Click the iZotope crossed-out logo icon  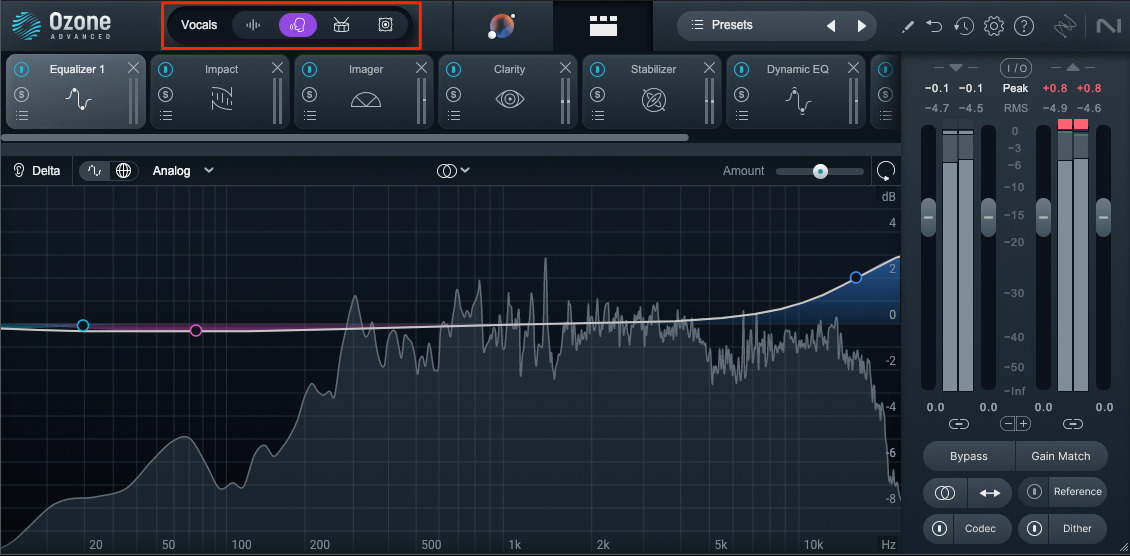(1065, 27)
